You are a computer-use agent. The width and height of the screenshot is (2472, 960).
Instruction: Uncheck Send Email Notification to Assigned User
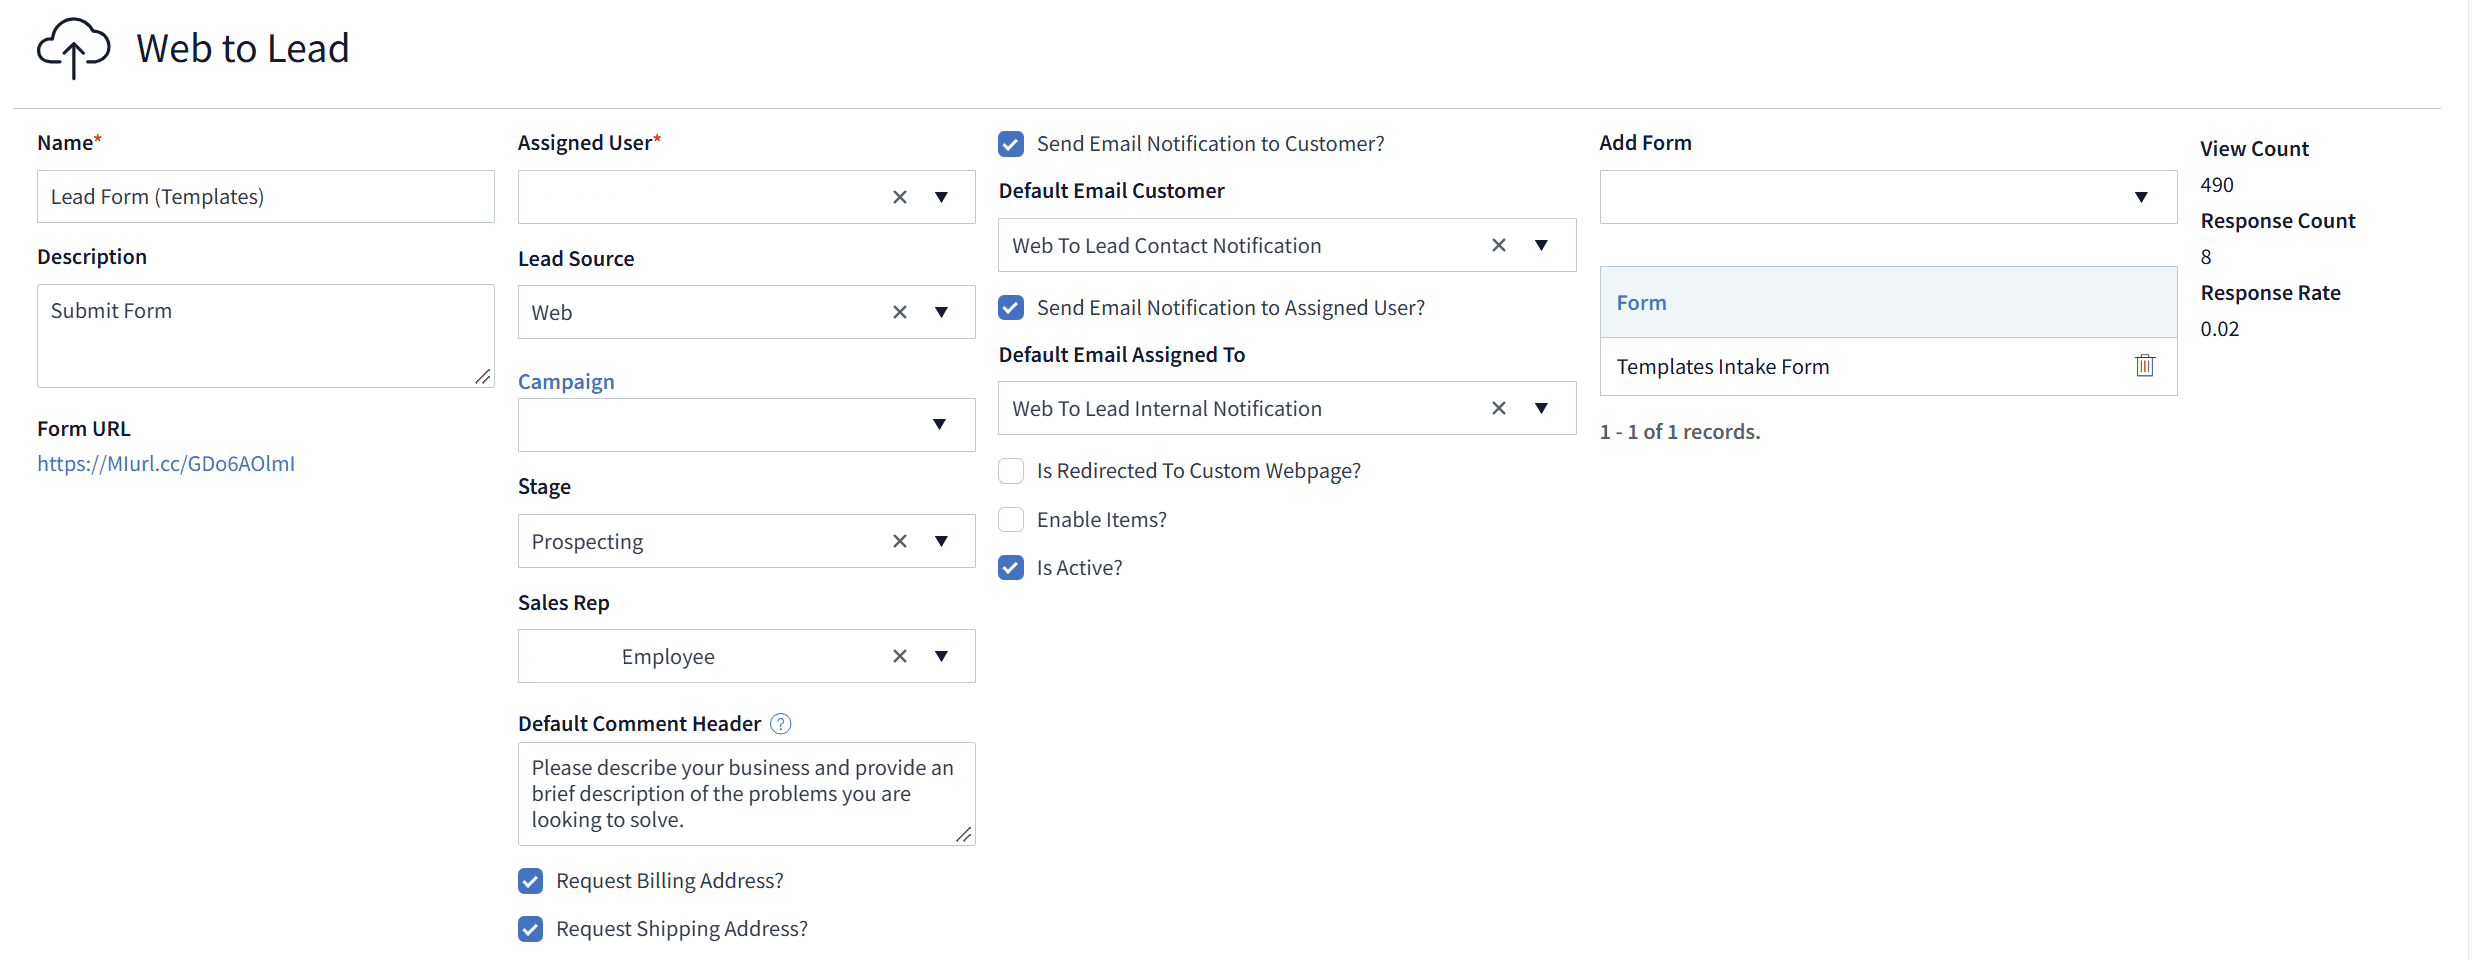pos(1011,307)
